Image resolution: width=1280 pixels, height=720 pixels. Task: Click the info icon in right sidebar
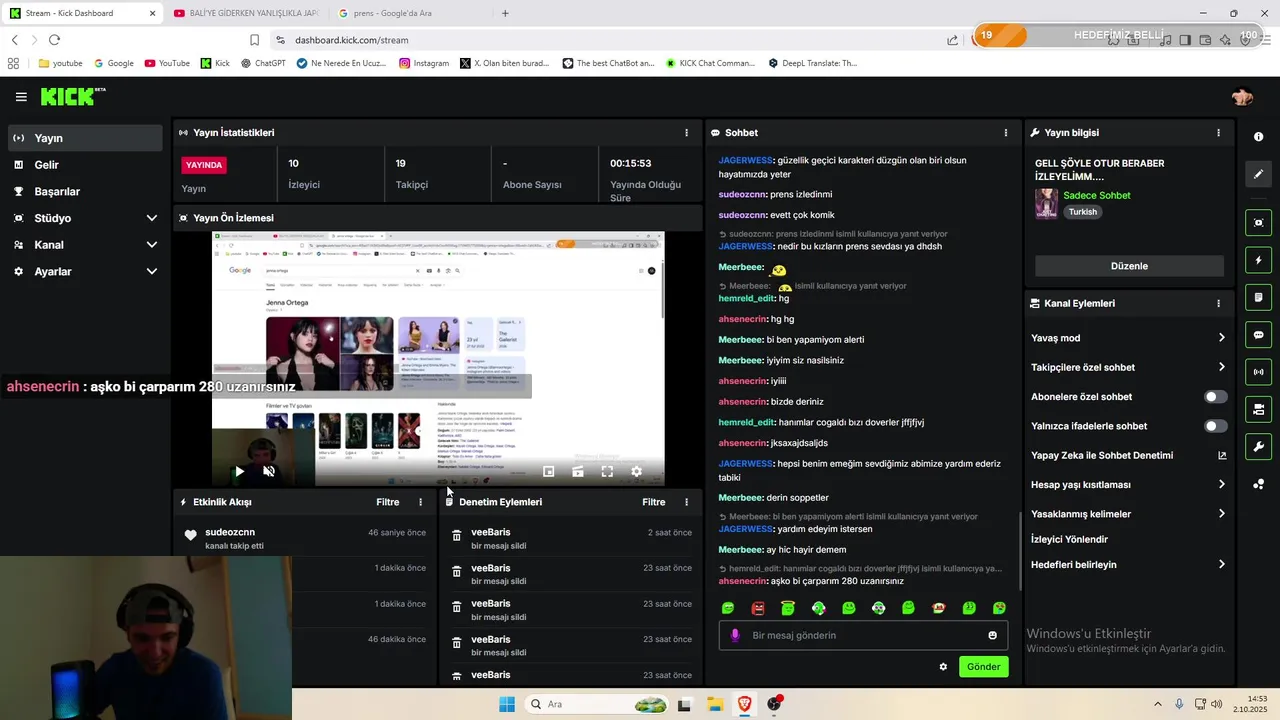pyautogui.click(x=1258, y=137)
